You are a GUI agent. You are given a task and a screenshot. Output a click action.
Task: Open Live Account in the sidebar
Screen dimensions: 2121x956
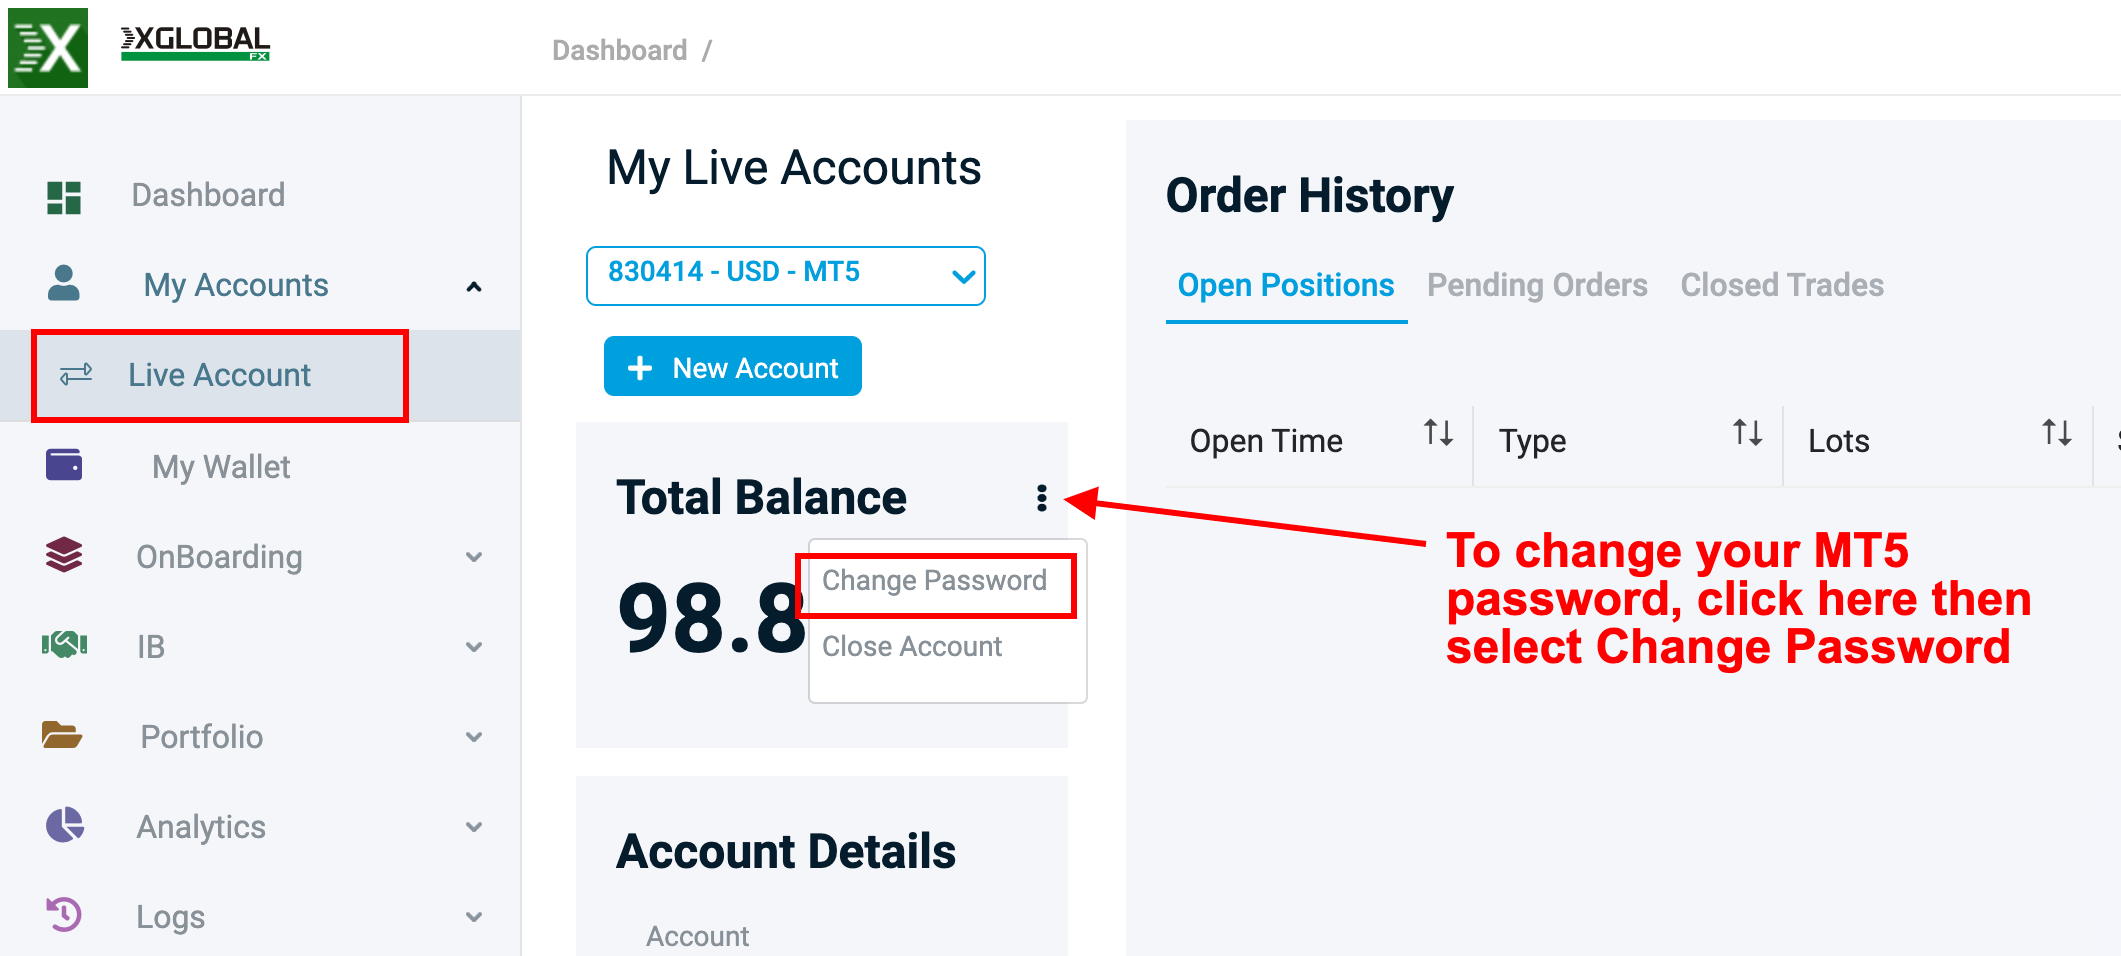(x=220, y=375)
